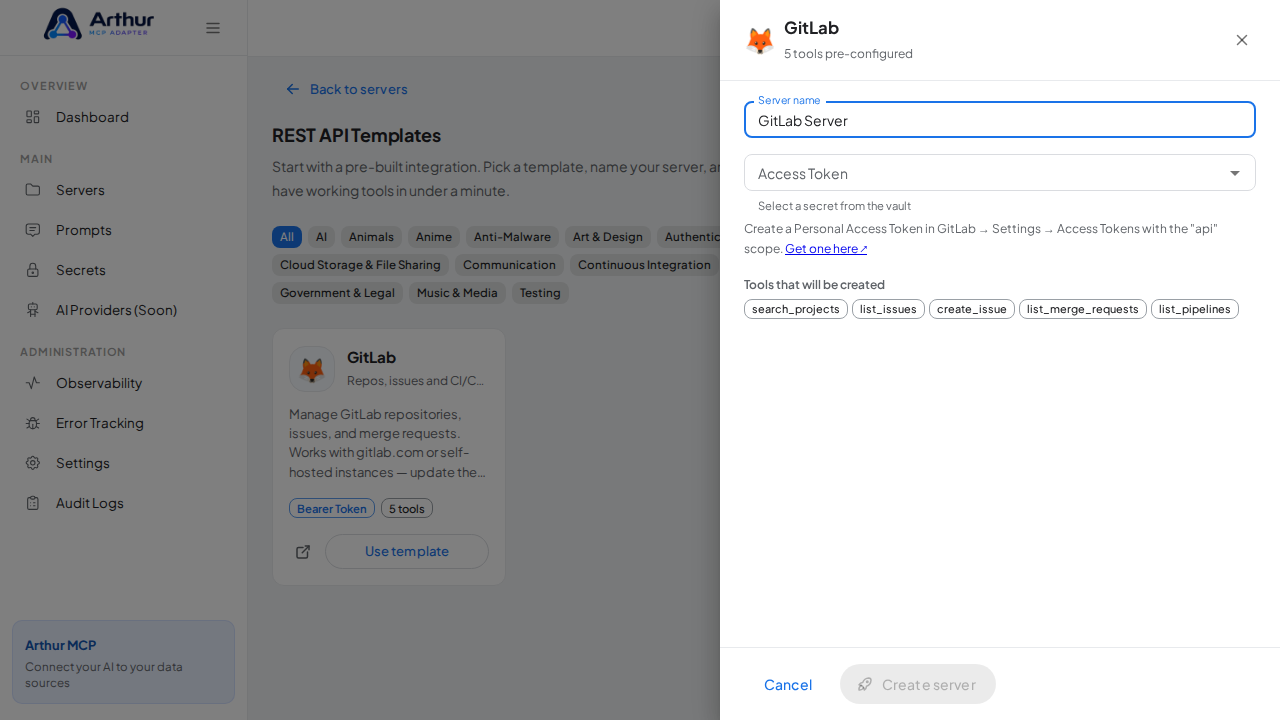Click the Secrets padlock icon
The width and height of the screenshot is (1280, 720).
click(x=33, y=270)
